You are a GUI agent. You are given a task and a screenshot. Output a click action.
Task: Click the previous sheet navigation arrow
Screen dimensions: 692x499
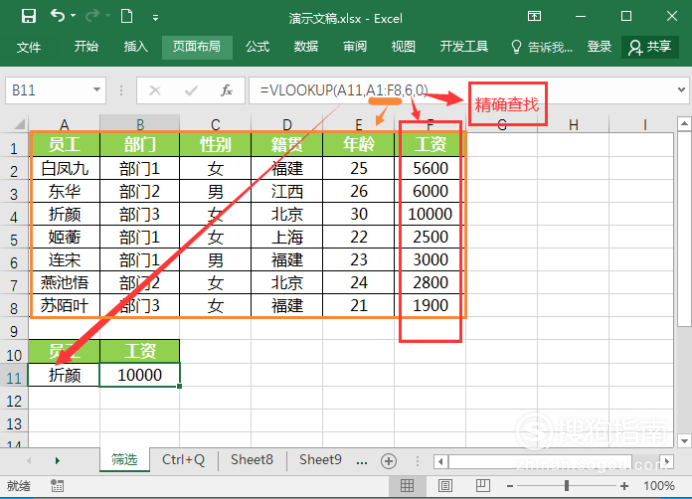tap(29, 461)
